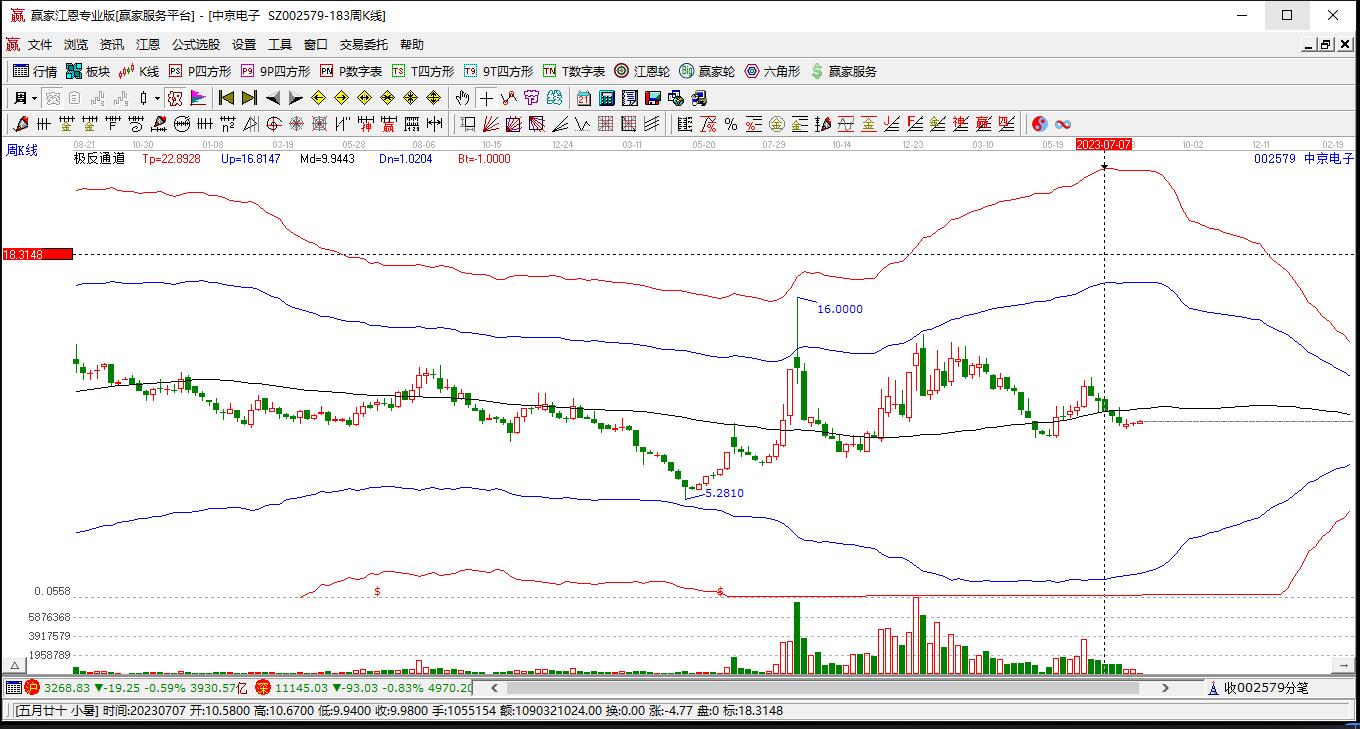The image size is (1360, 729).
Task: Jump to the first bar
Action: [227, 98]
